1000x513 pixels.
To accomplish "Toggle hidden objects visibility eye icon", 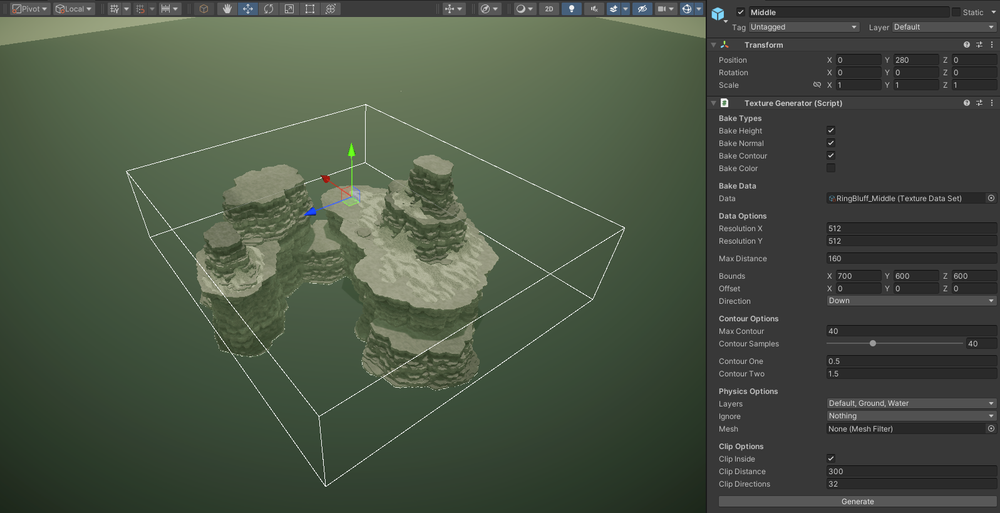I will [642, 9].
